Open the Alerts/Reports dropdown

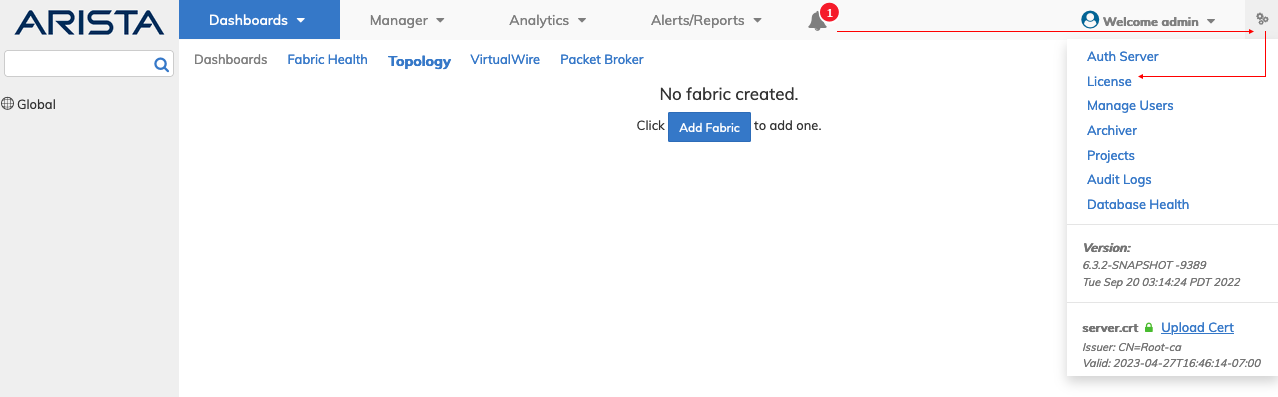(706, 20)
